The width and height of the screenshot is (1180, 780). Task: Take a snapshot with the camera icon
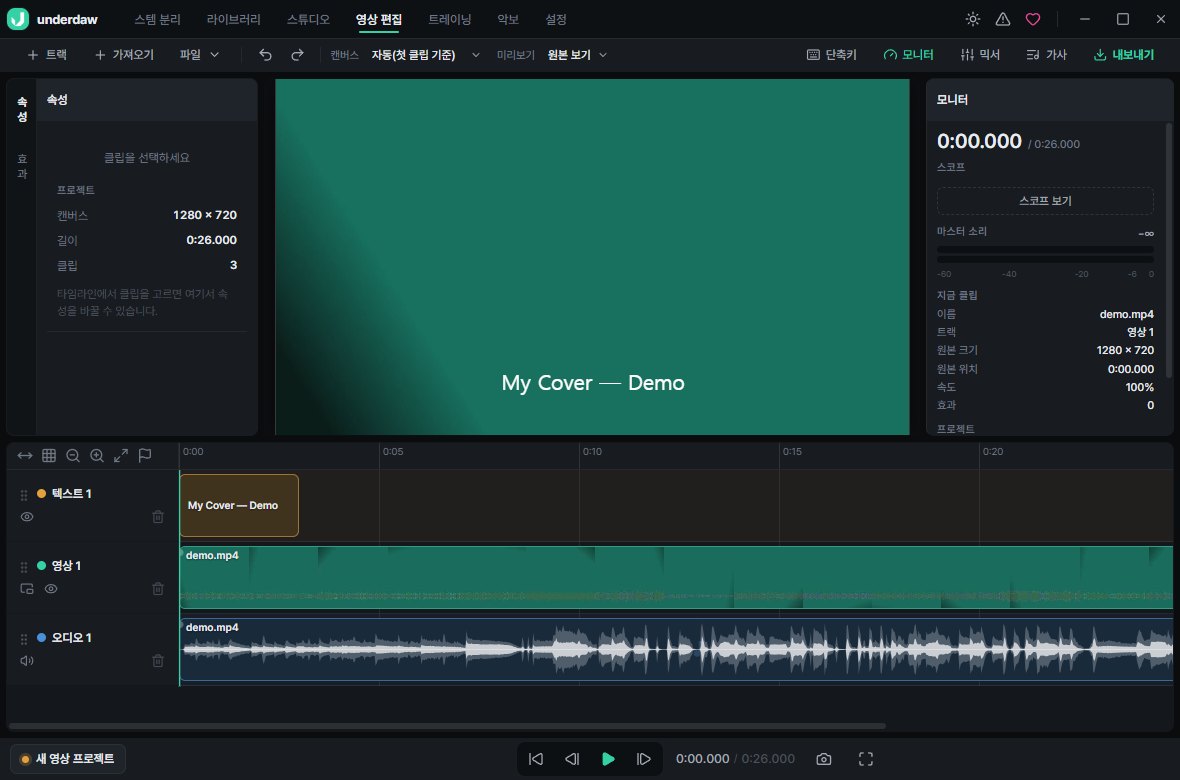824,759
